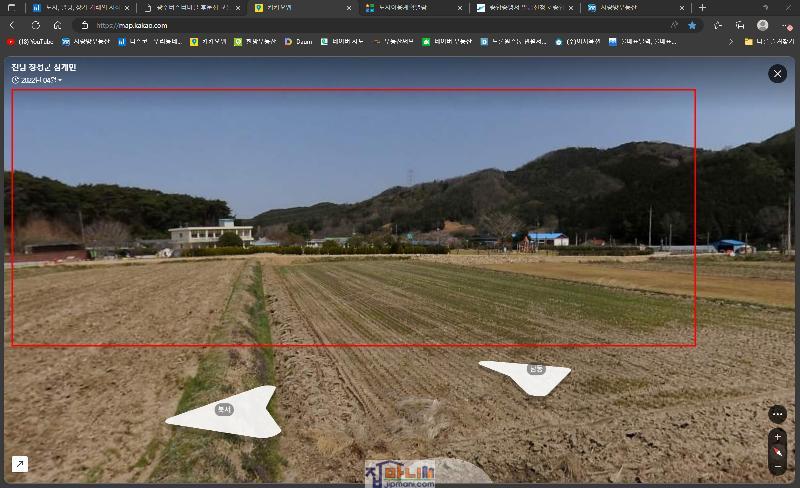Screen dimensions: 800x488
Task: Go to the browser home page
Action: tap(57, 25)
